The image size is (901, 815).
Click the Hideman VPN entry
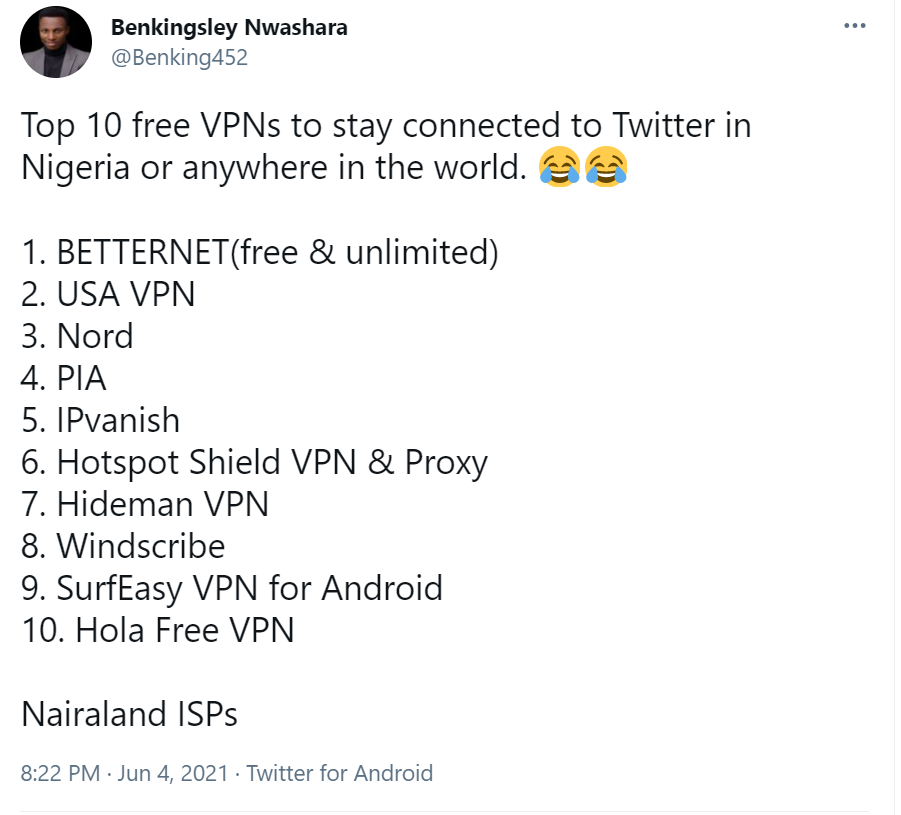click(x=145, y=504)
